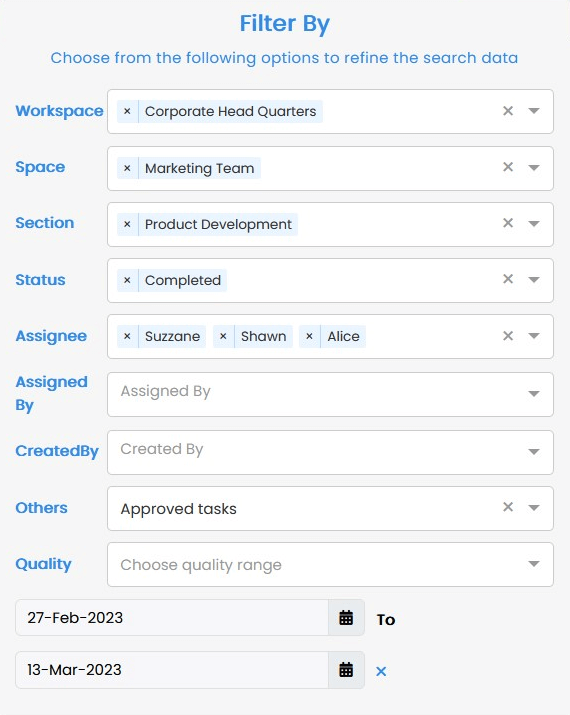Expand the Assigned By dropdown
570x715 pixels.
tap(534, 394)
